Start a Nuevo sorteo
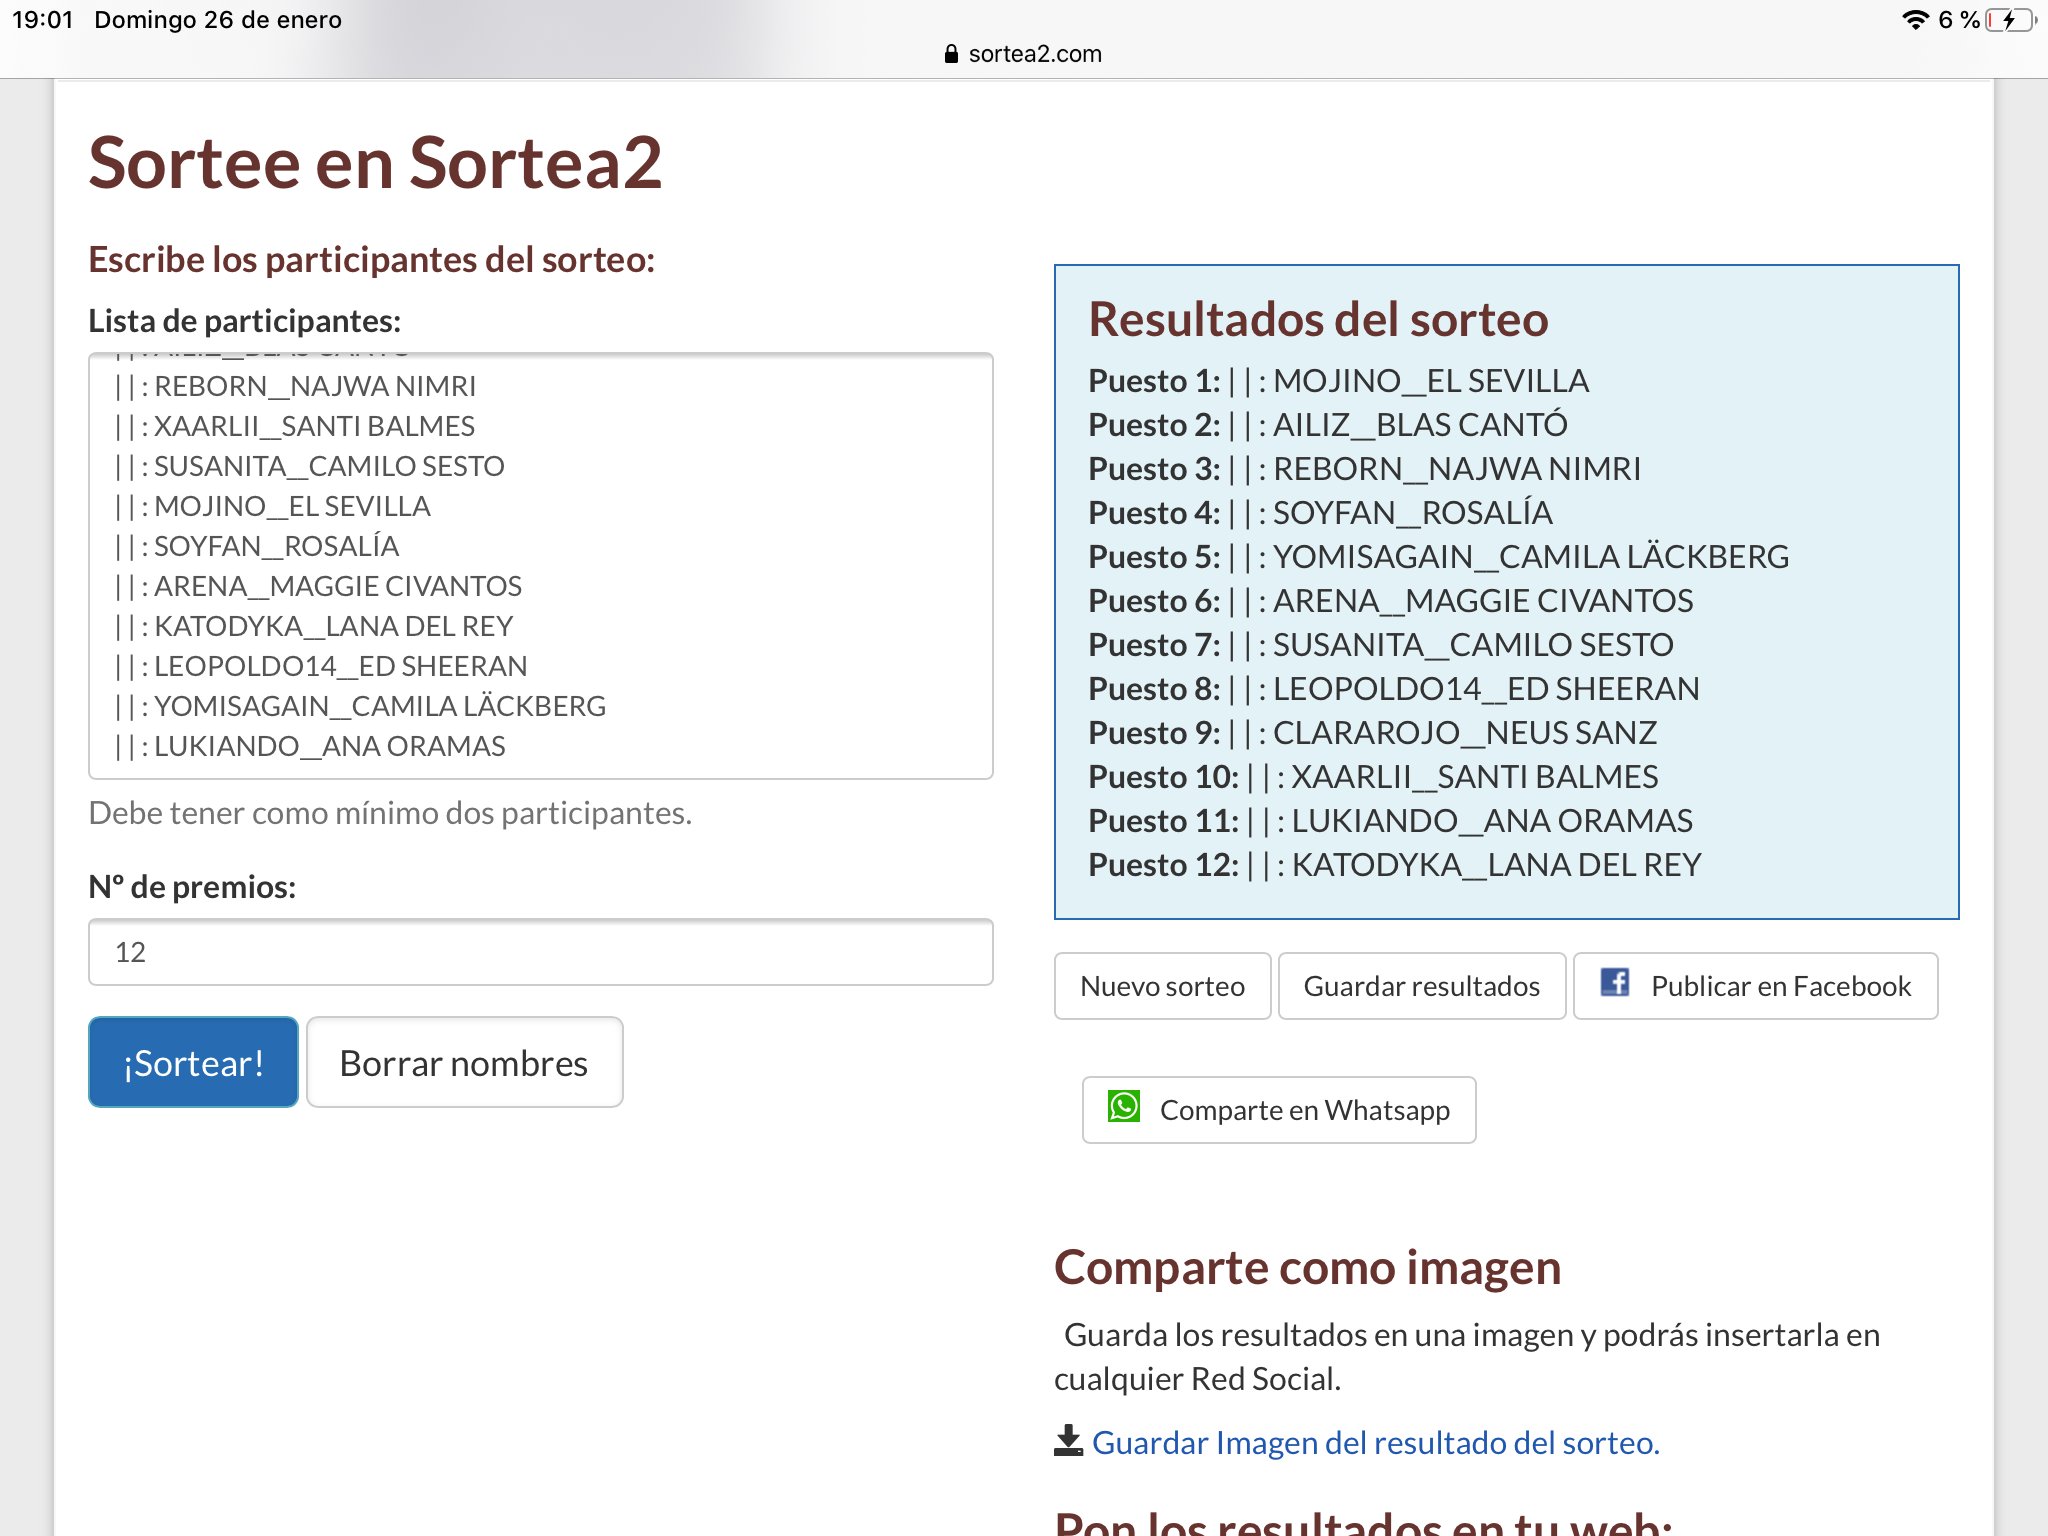This screenshot has width=2048, height=1536. tap(1162, 986)
